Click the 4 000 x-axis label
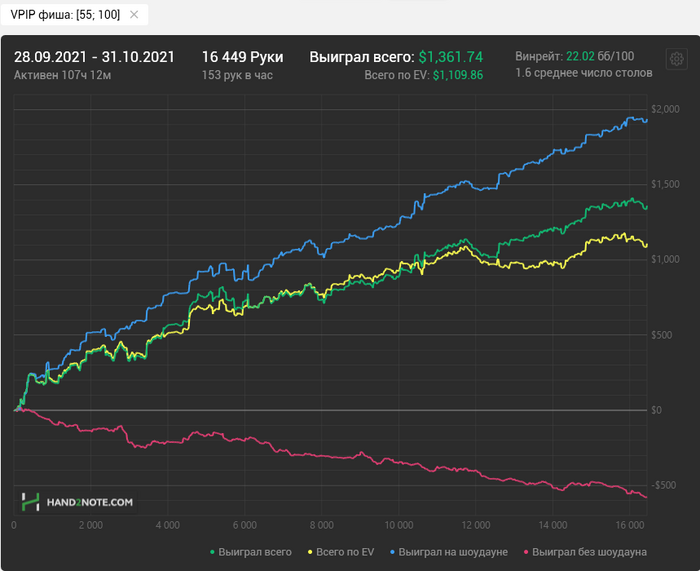The height and width of the screenshot is (571, 700). [x=167, y=525]
